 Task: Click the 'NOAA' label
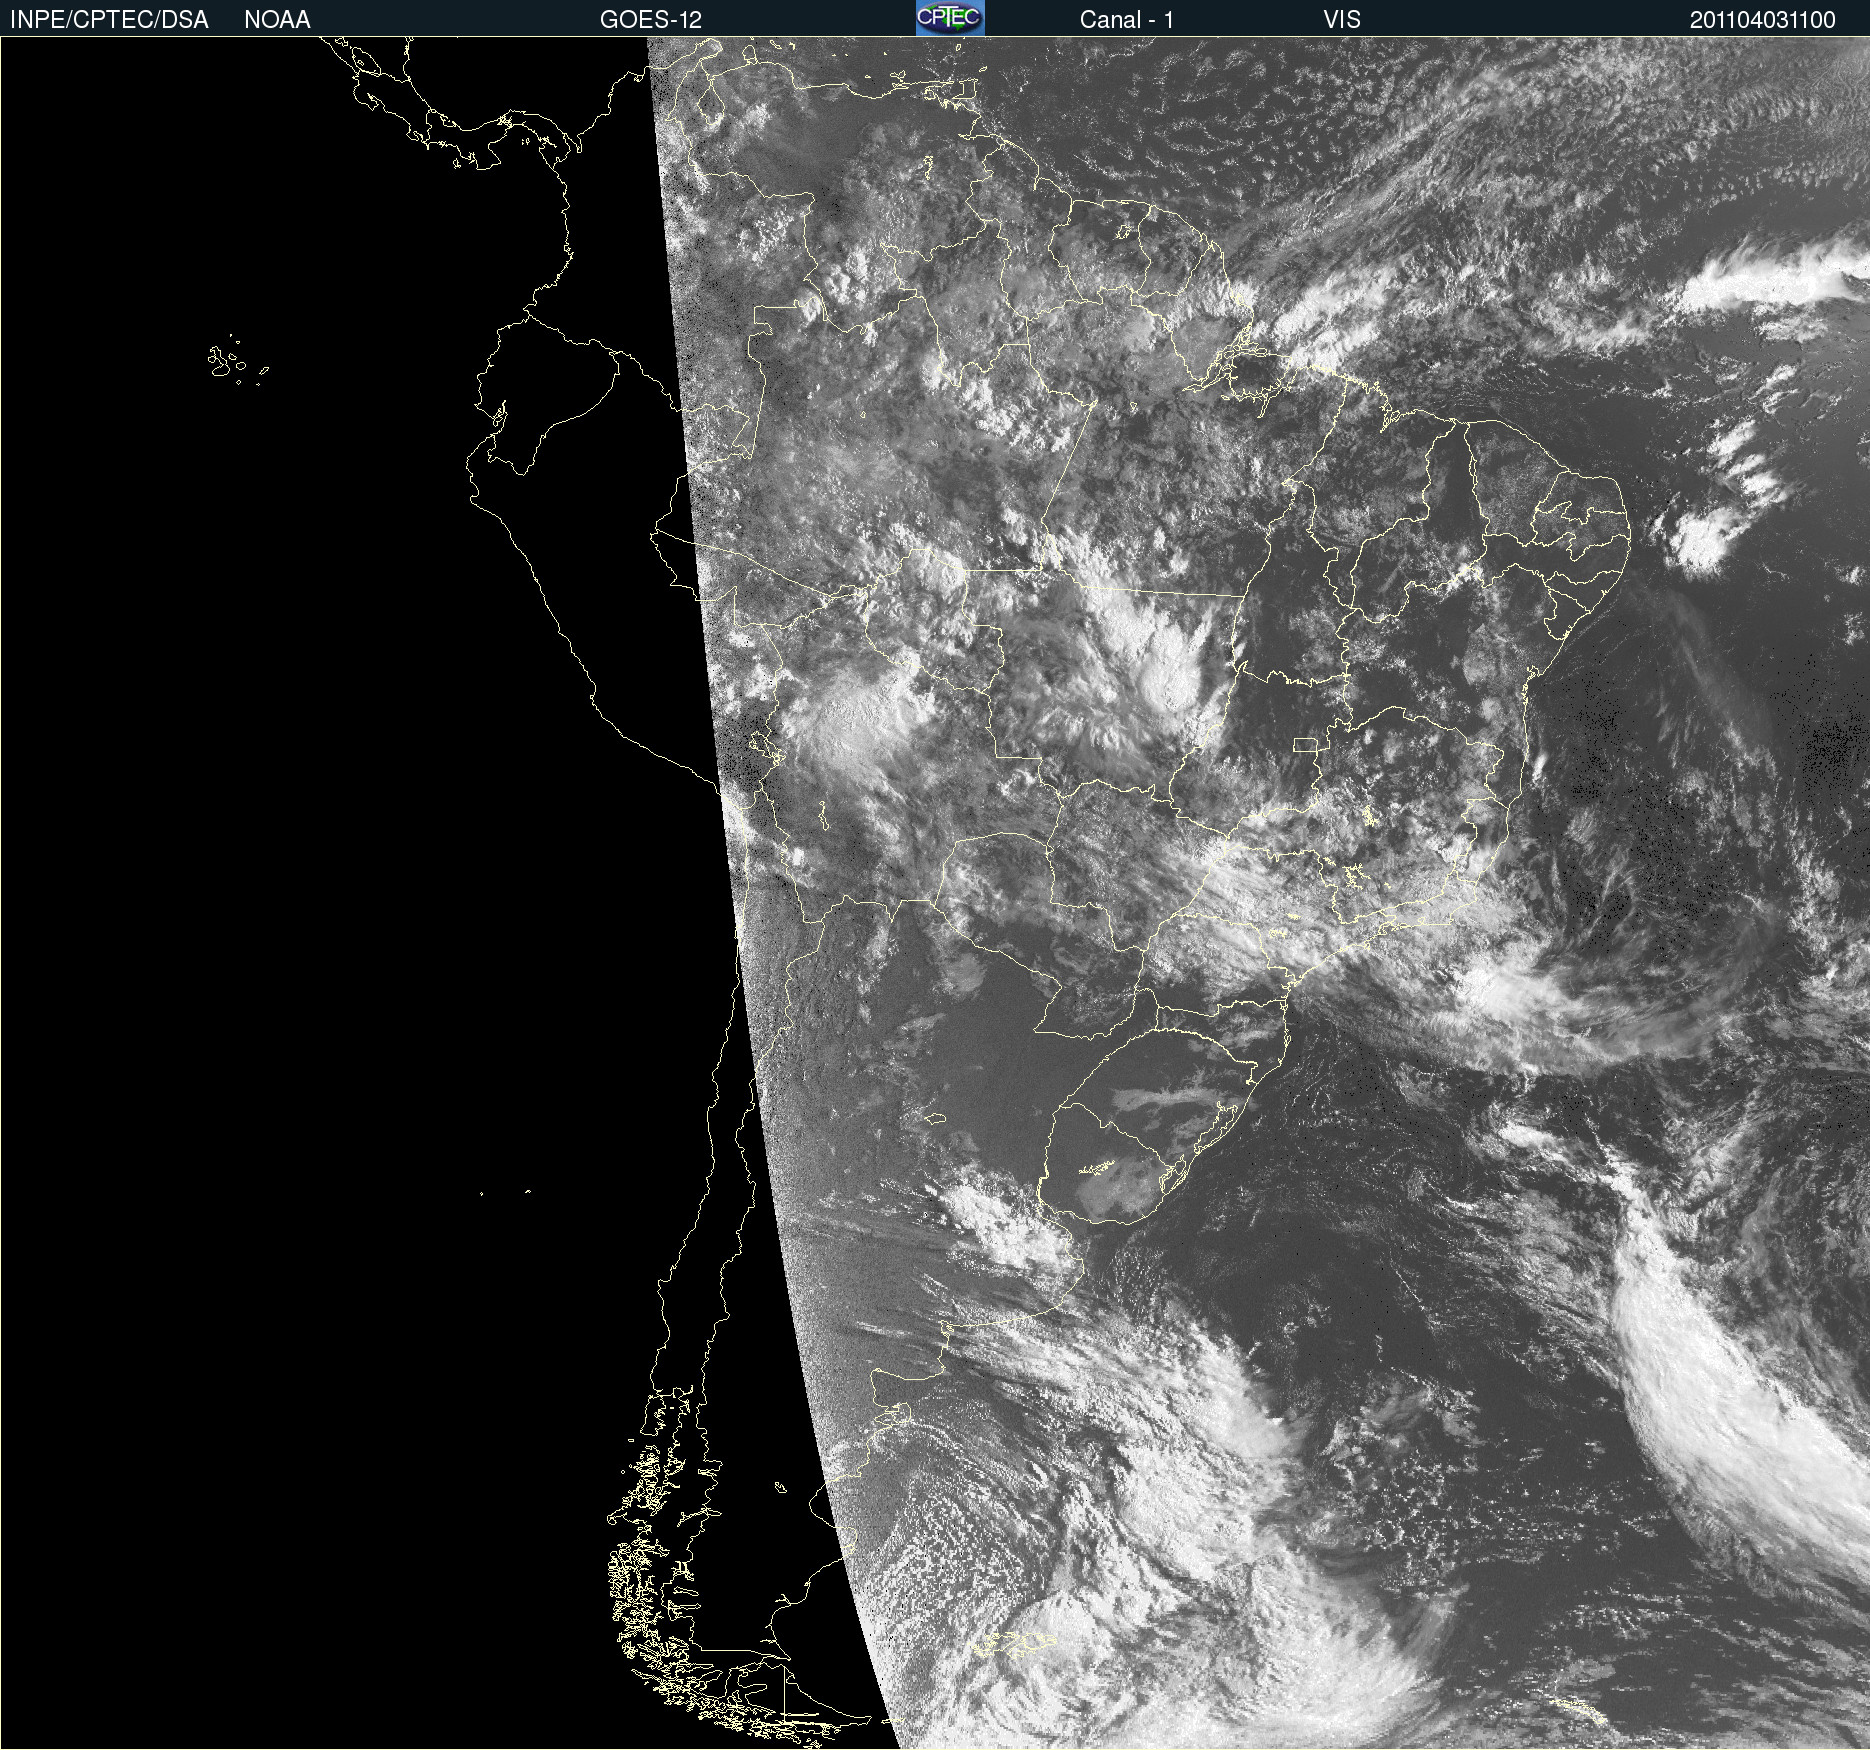pos(277,20)
